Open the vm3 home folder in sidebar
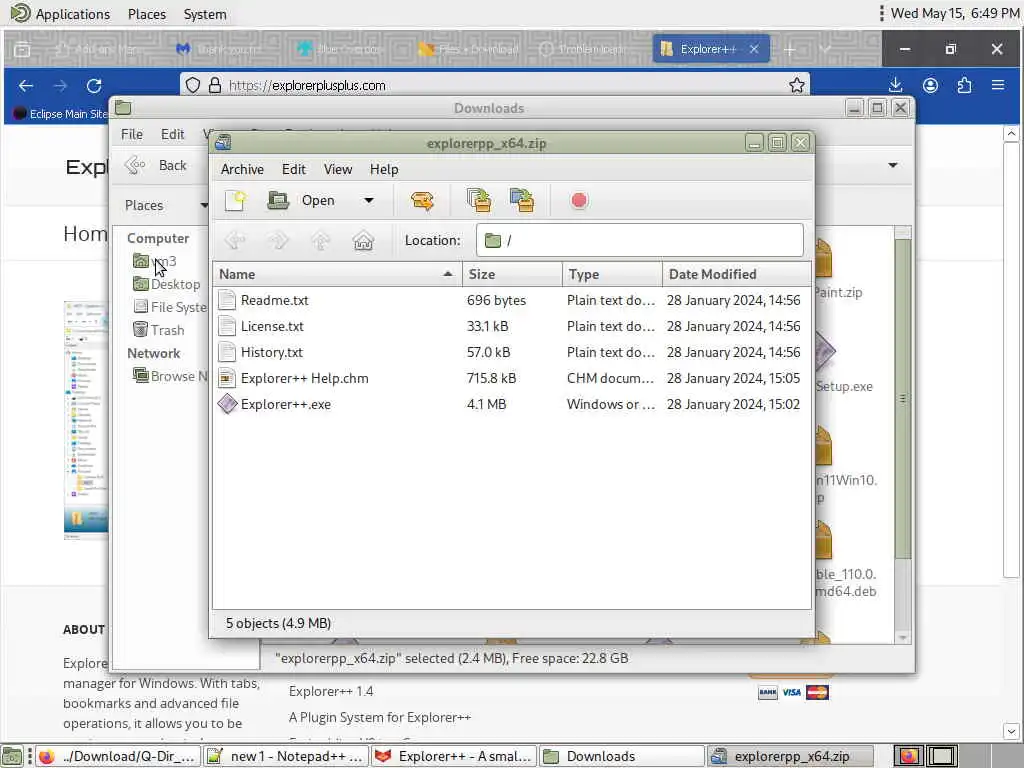Image resolution: width=1024 pixels, height=768 pixels. (155, 261)
